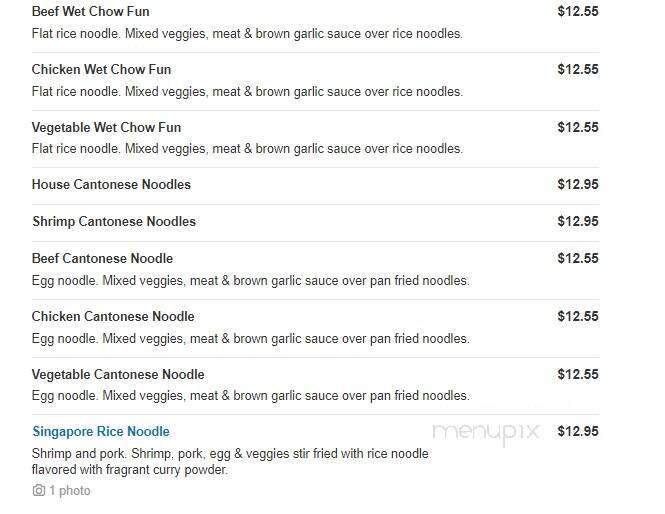This screenshot has height=514, width=665.
Task: Click the camera icon beside 1 photo
Action: 38,491
